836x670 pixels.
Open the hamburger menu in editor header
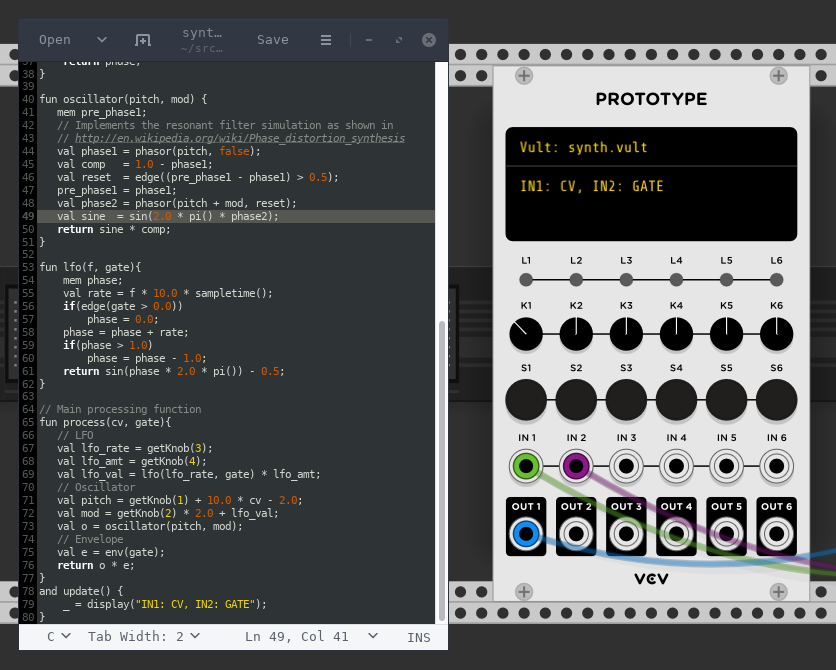click(325, 40)
